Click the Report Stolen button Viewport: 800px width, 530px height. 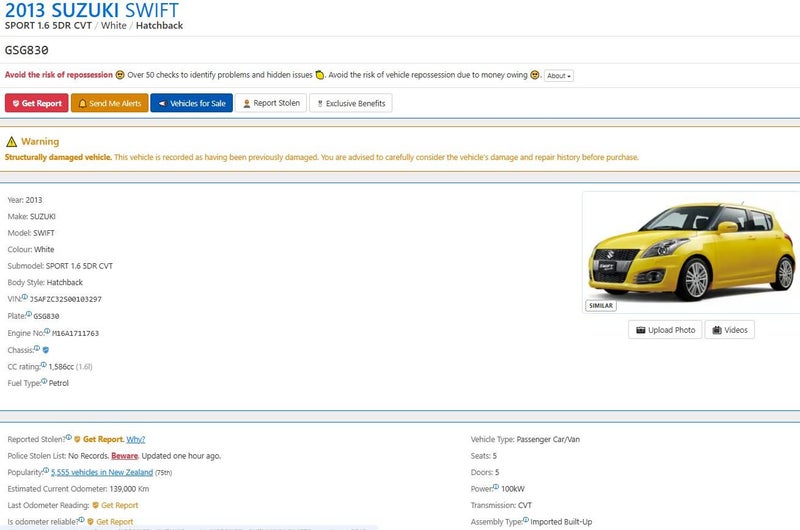(270, 103)
